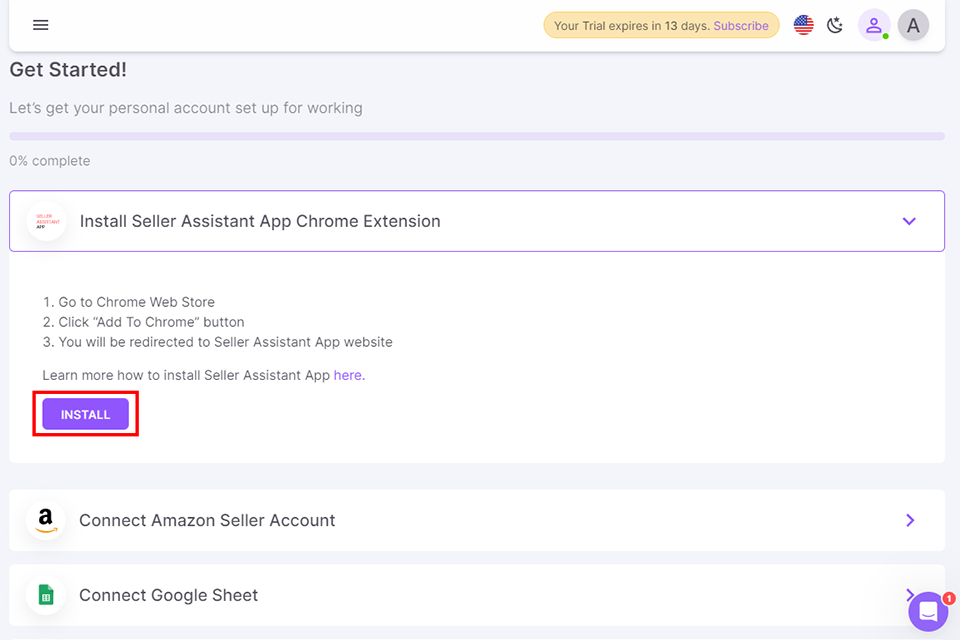The height and width of the screenshot is (640, 960).
Task: Click the Google Sheets icon
Action: point(46,595)
